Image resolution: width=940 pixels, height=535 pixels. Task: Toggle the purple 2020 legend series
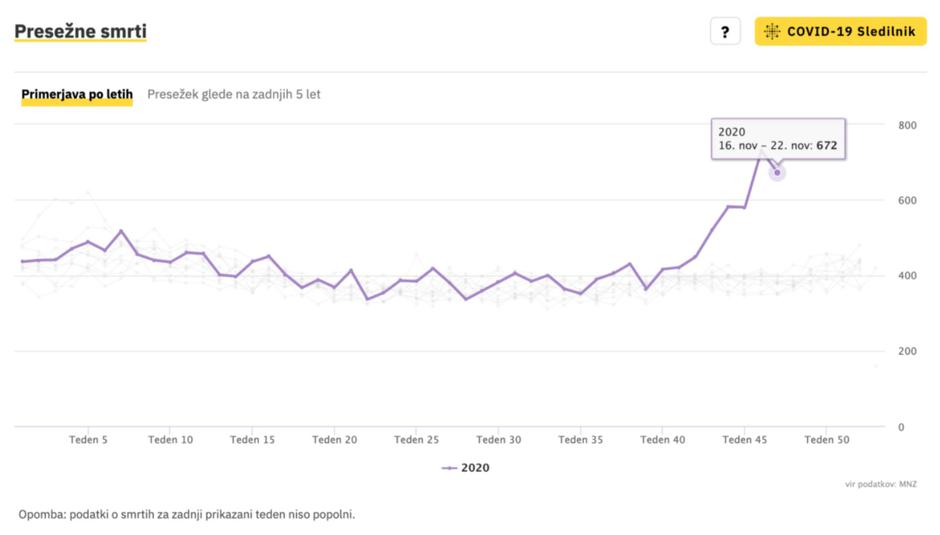466,467
